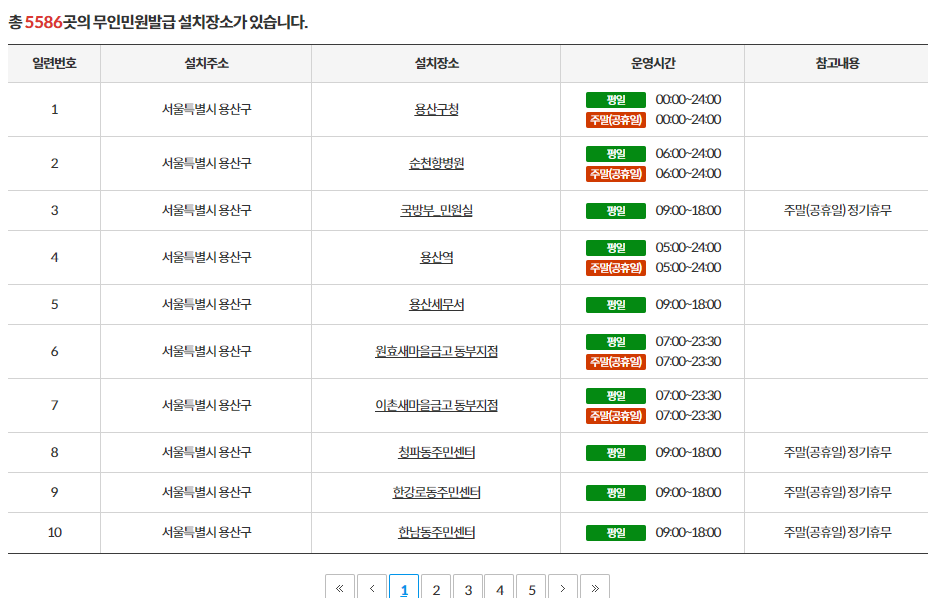Click the 설치주소 column header

pos(206,63)
